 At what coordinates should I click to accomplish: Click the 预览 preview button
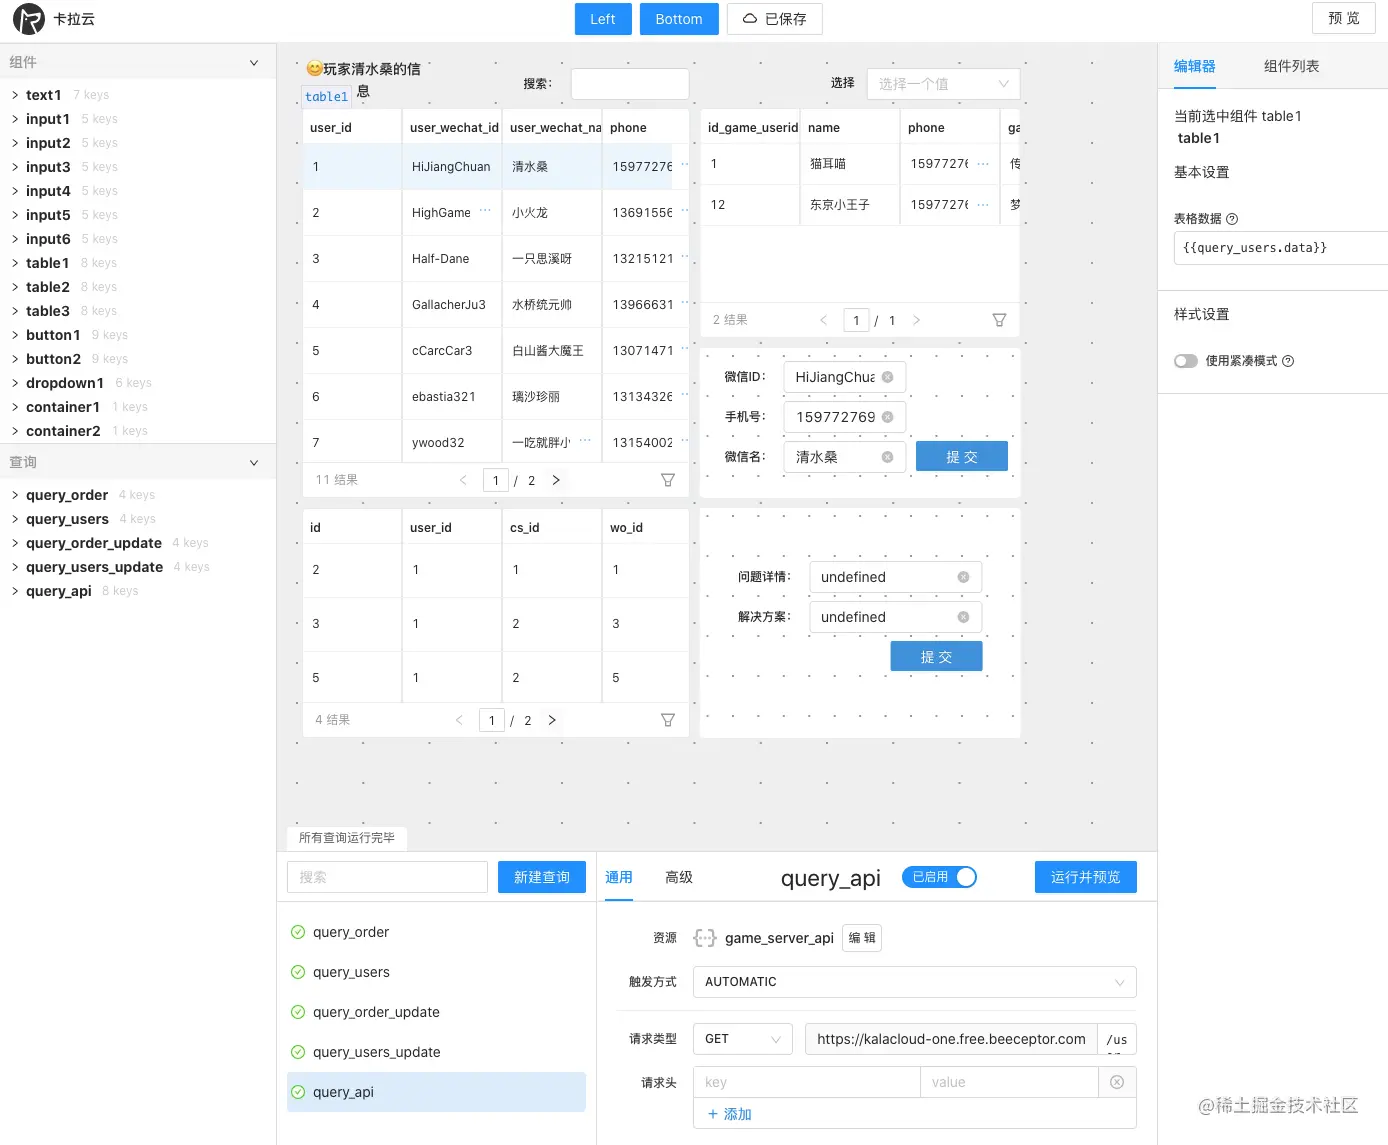pos(1344,18)
